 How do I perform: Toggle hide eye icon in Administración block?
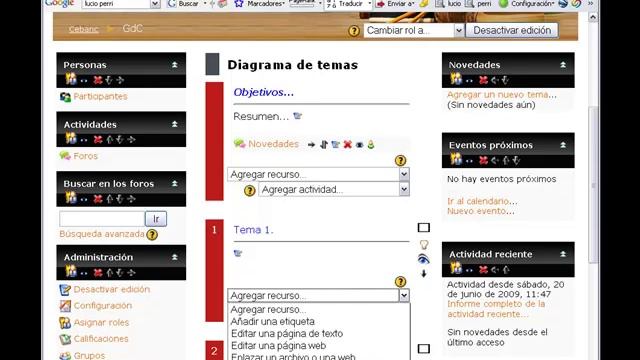pyautogui.click(x=84, y=273)
